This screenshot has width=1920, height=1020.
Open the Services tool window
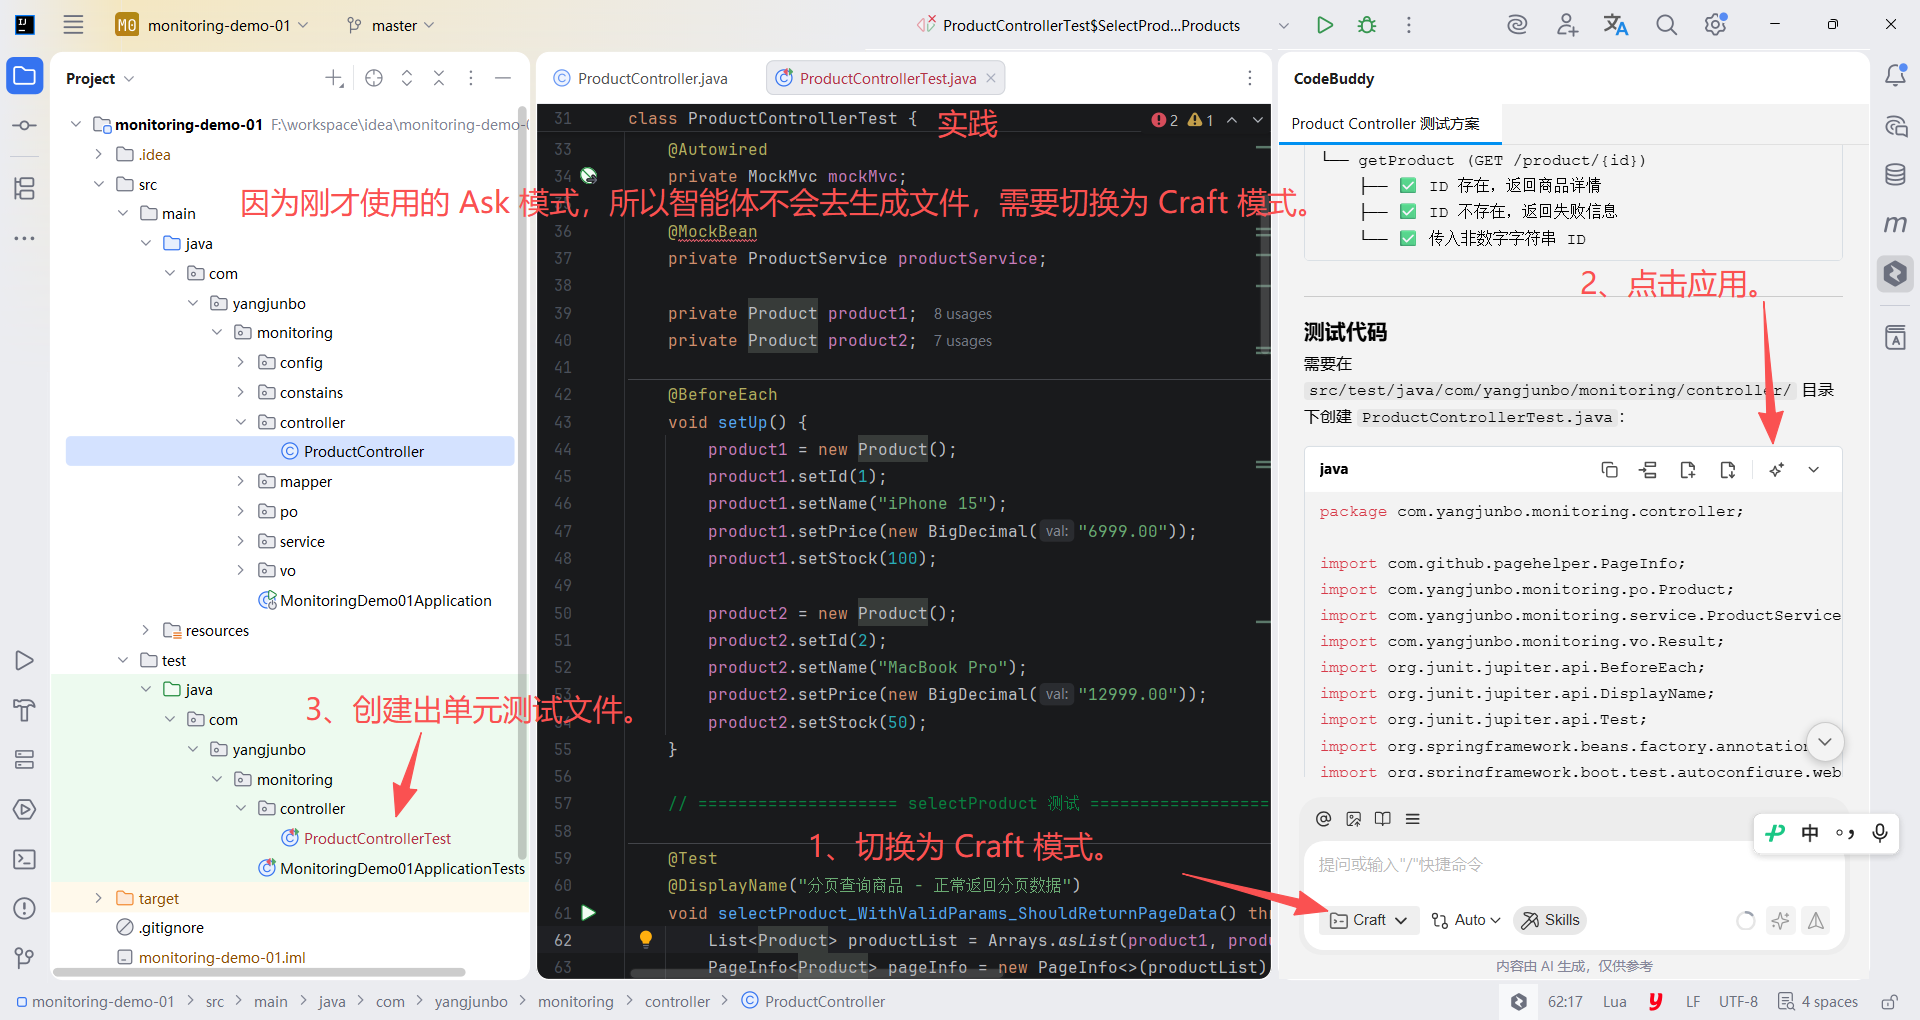(x=25, y=760)
